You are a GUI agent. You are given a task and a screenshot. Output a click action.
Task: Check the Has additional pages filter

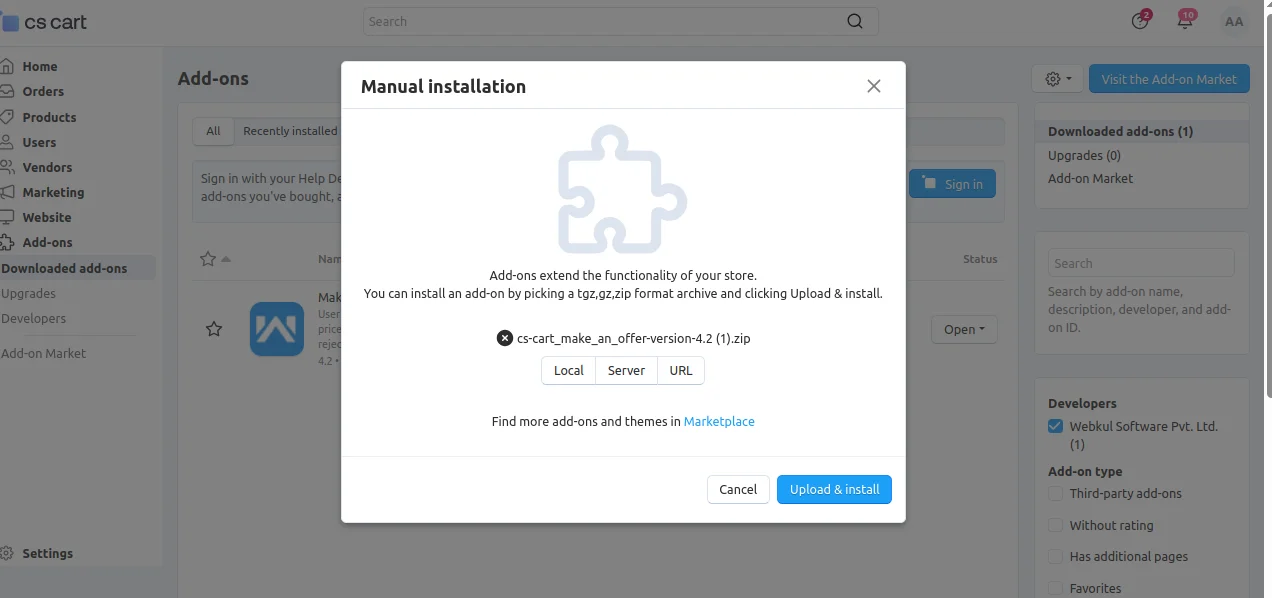tap(1055, 556)
